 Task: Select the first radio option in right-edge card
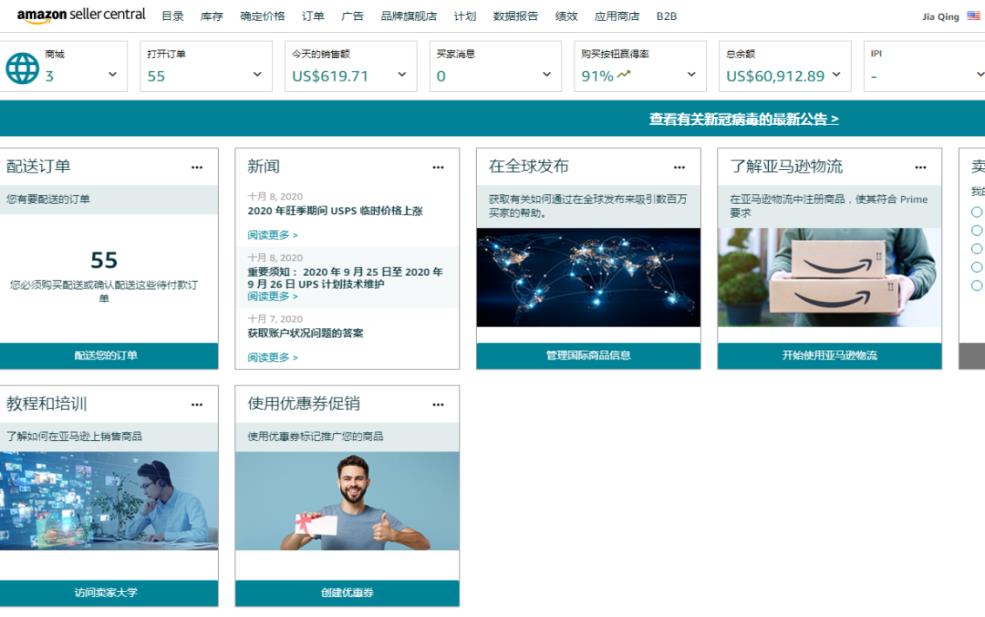coord(977,212)
